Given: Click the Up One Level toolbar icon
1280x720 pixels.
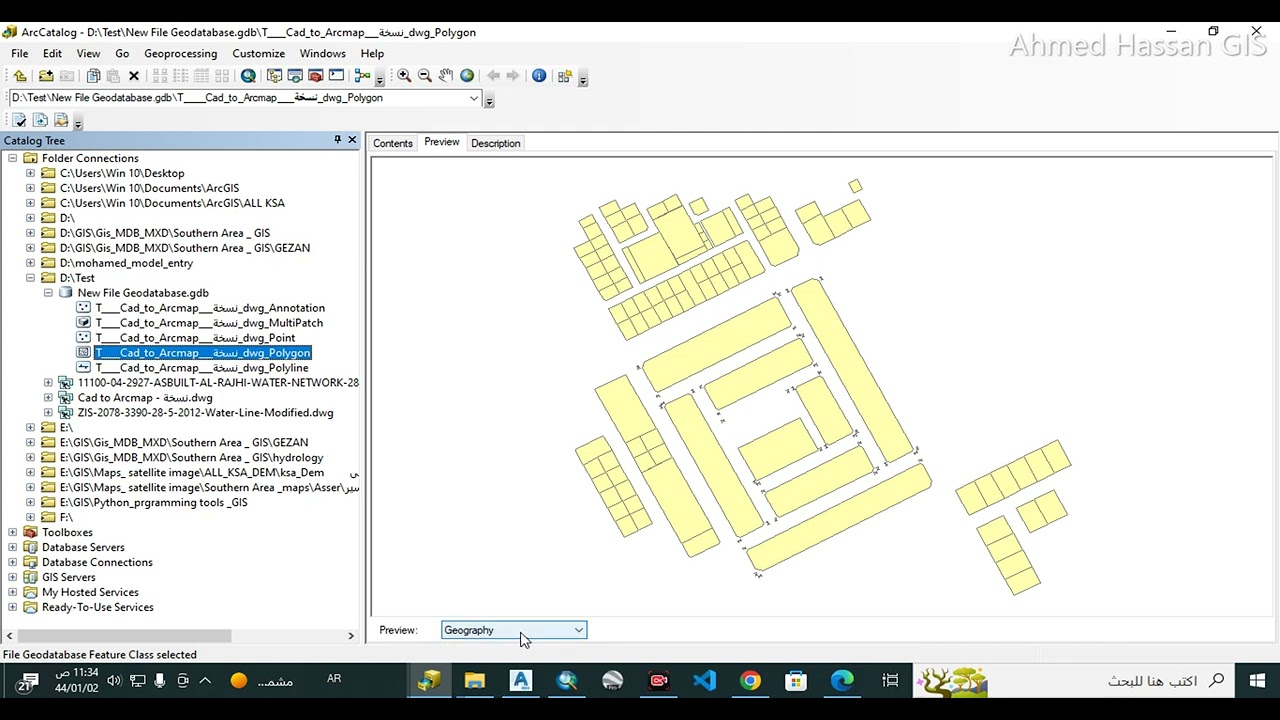Looking at the screenshot, I should click(20, 76).
